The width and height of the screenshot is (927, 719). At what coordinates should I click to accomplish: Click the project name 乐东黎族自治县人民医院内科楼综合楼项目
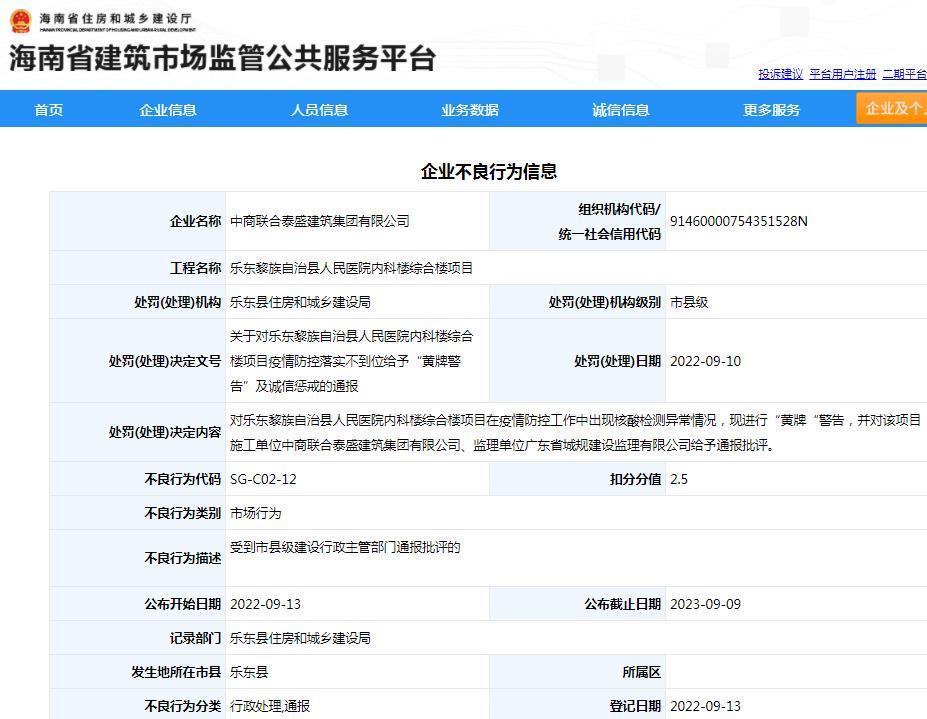coord(351,268)
